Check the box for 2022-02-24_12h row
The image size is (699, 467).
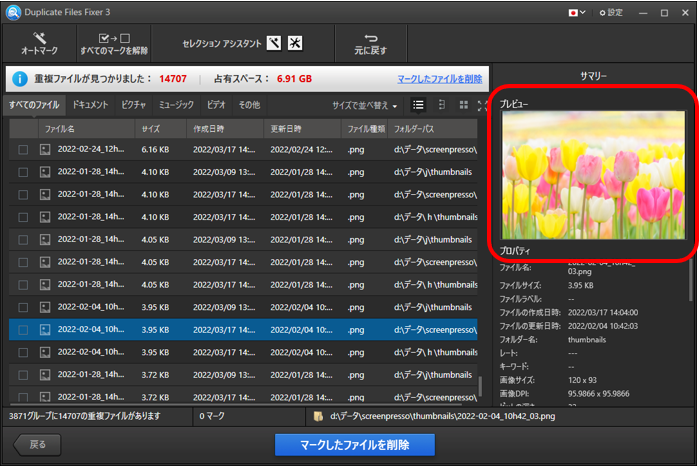point(23,150)
